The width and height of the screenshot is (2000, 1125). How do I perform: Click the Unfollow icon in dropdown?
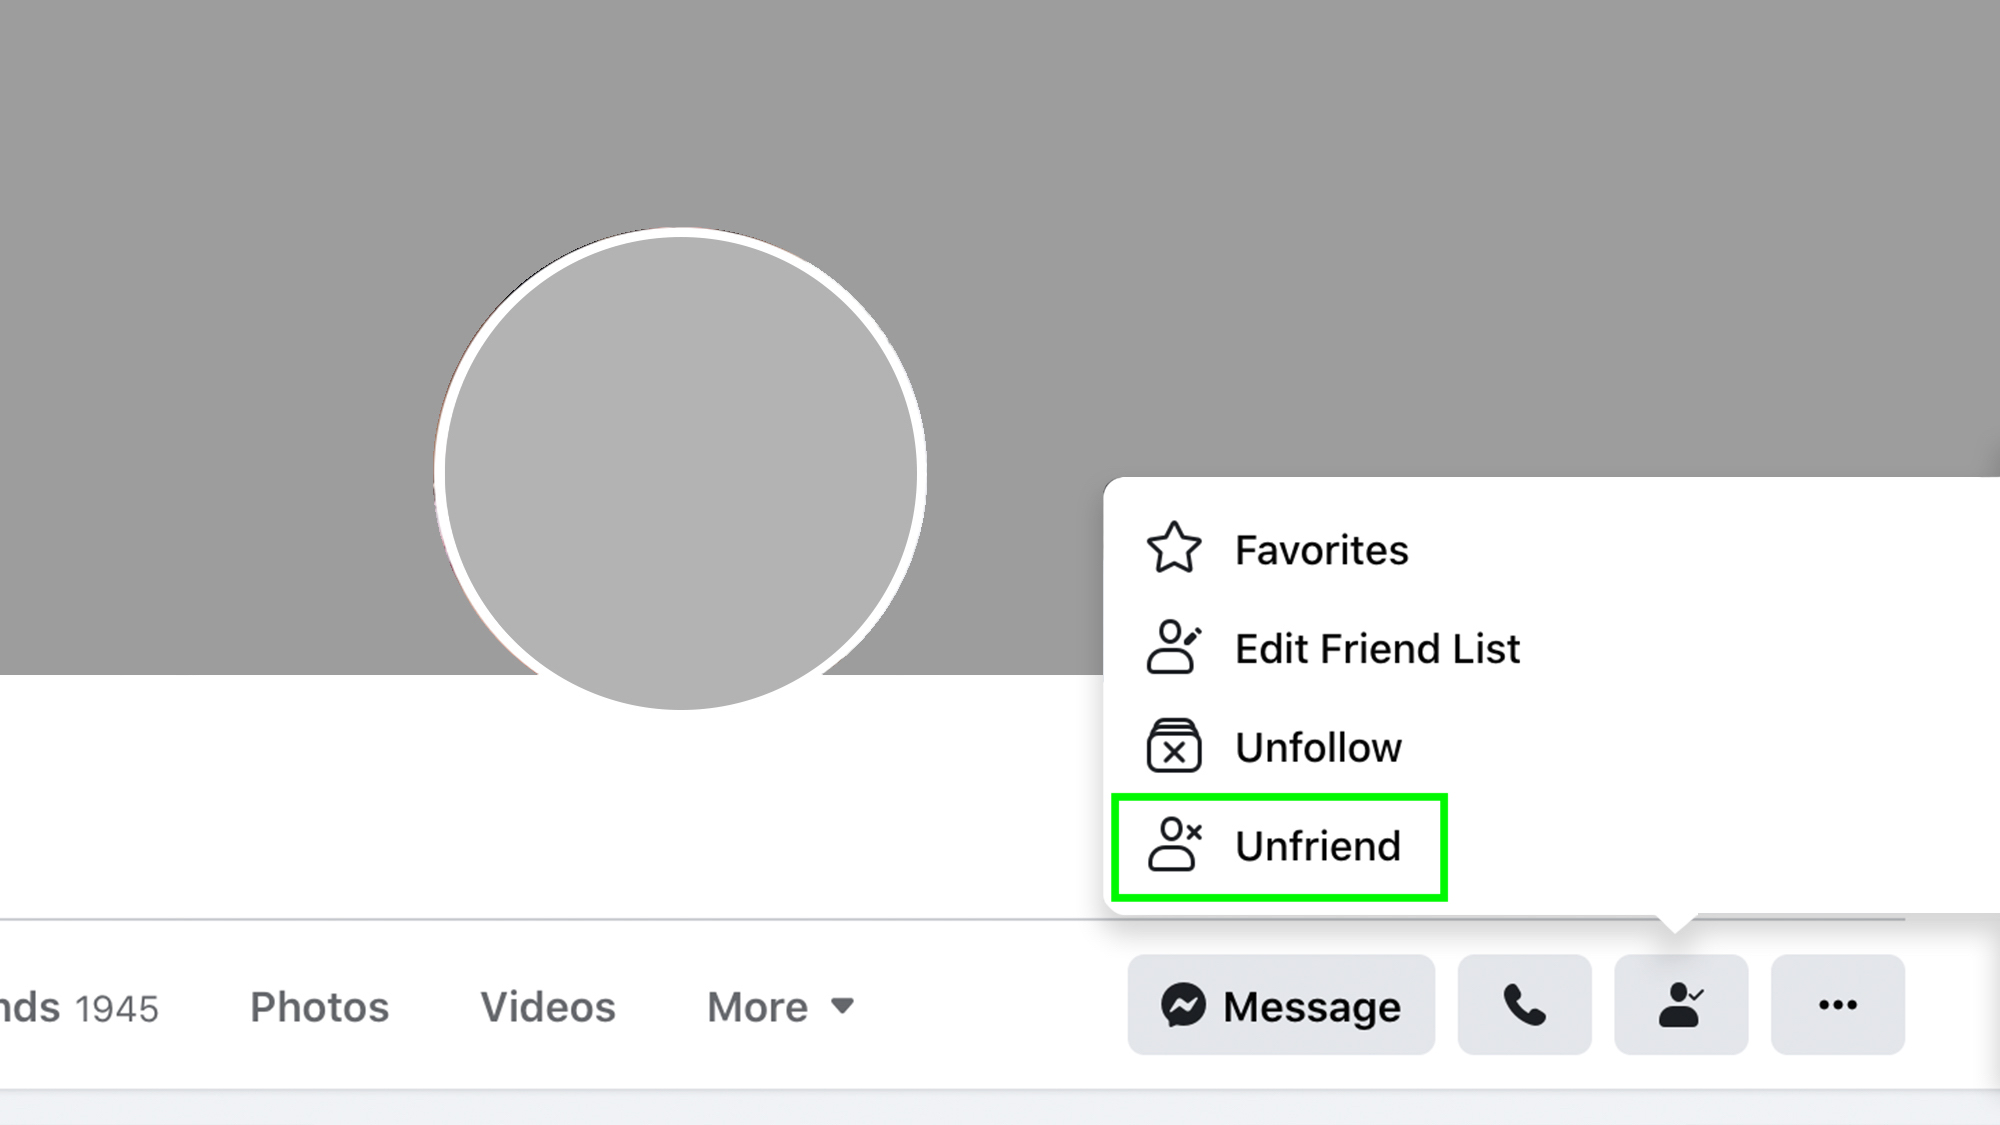pos(1172,746)
